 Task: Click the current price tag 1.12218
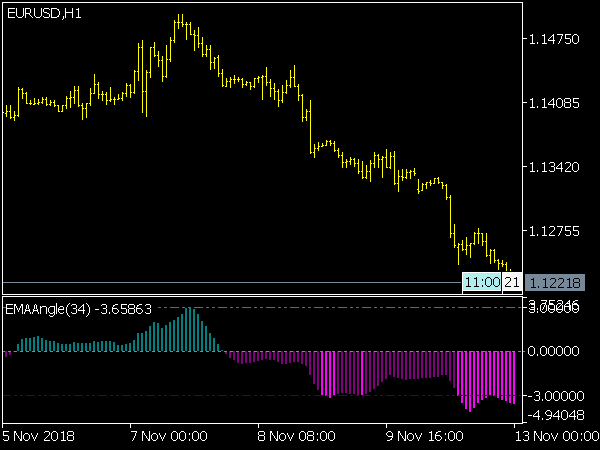point(555,283)
